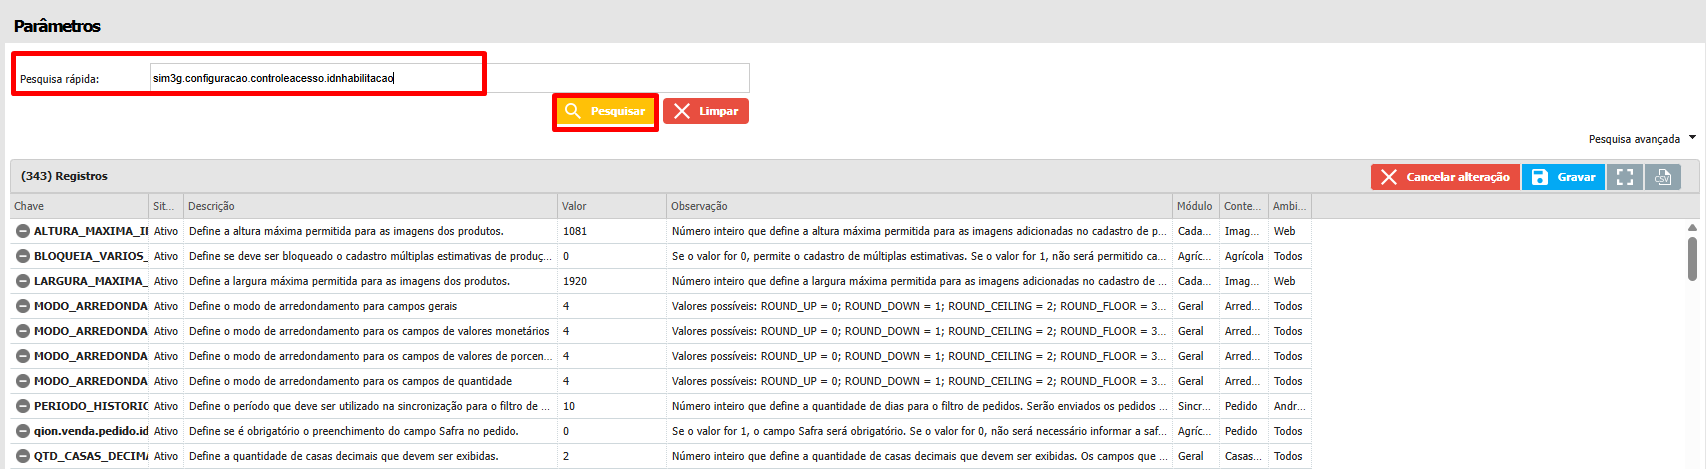The image size is (1706, 469).
Task: Sort by Descrição column header
Action: (x=370, y=206)
